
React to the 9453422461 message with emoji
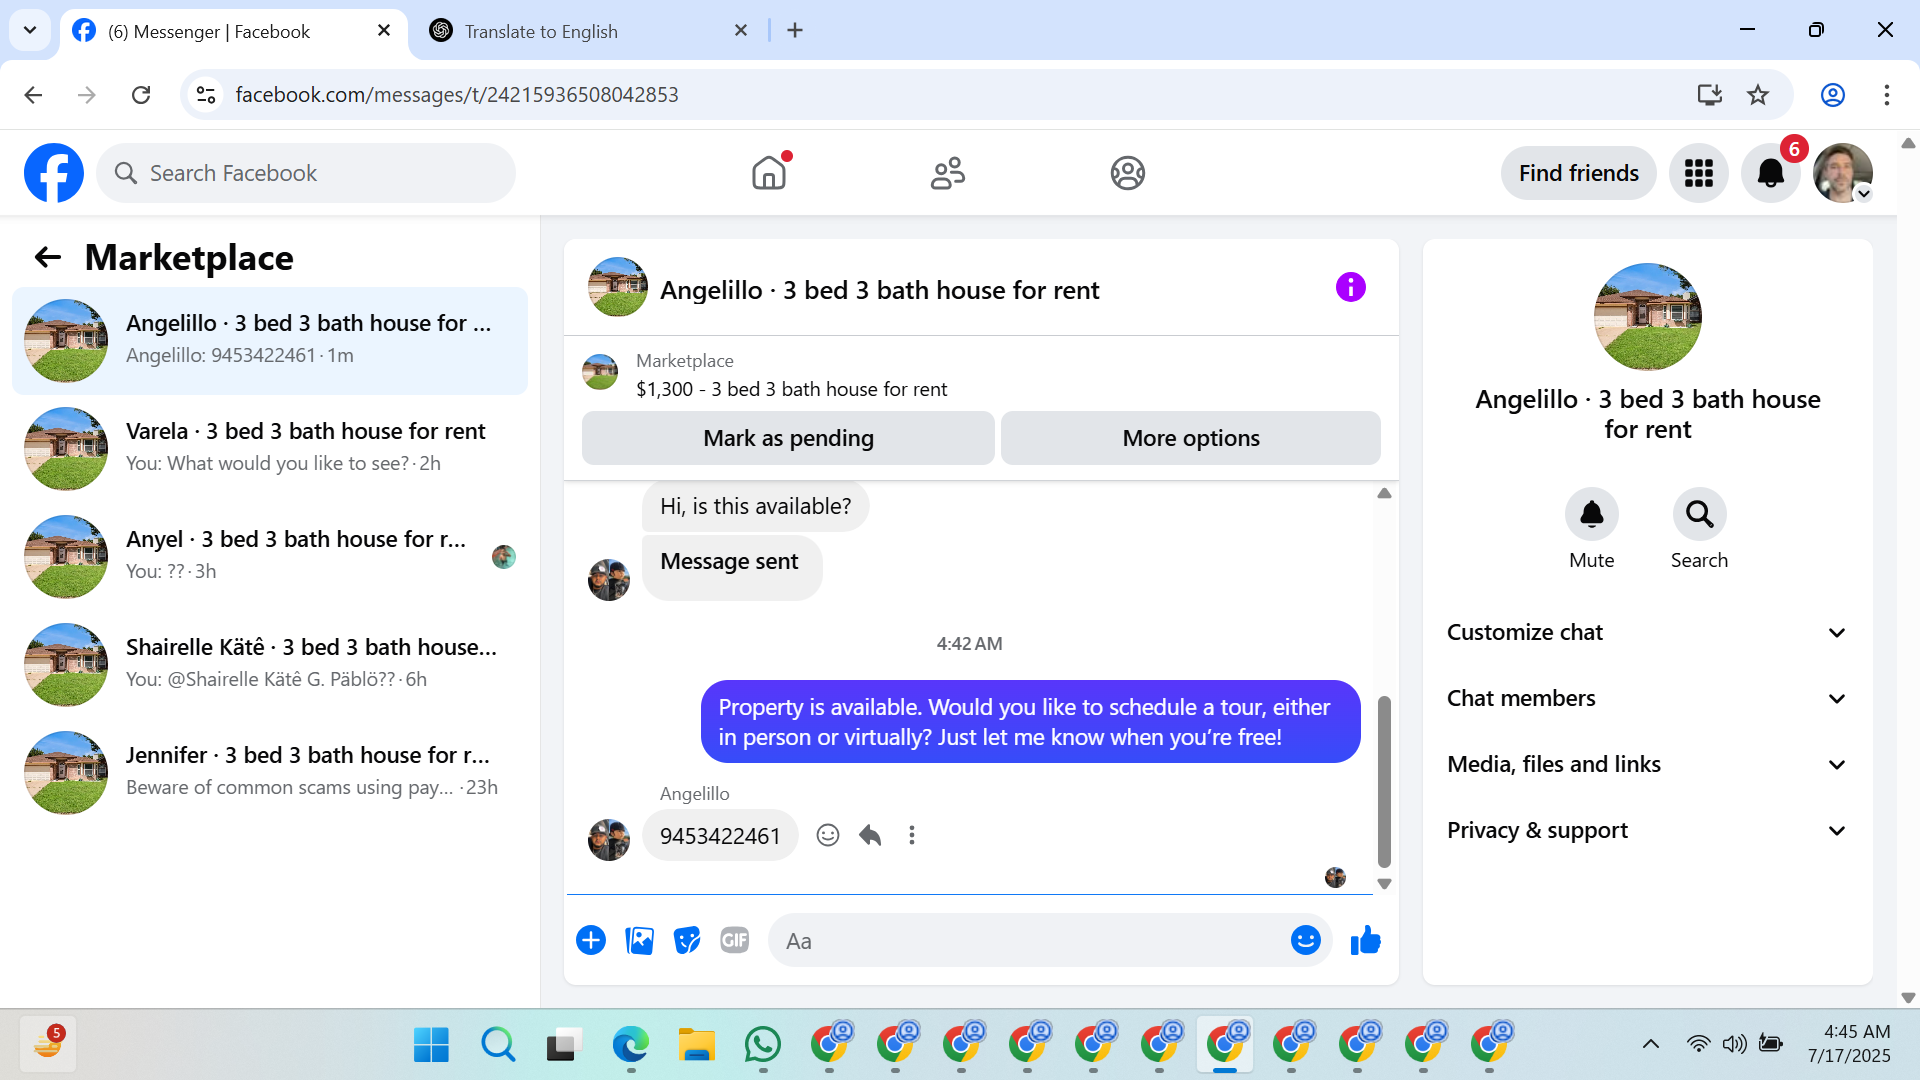coord(827,835)
